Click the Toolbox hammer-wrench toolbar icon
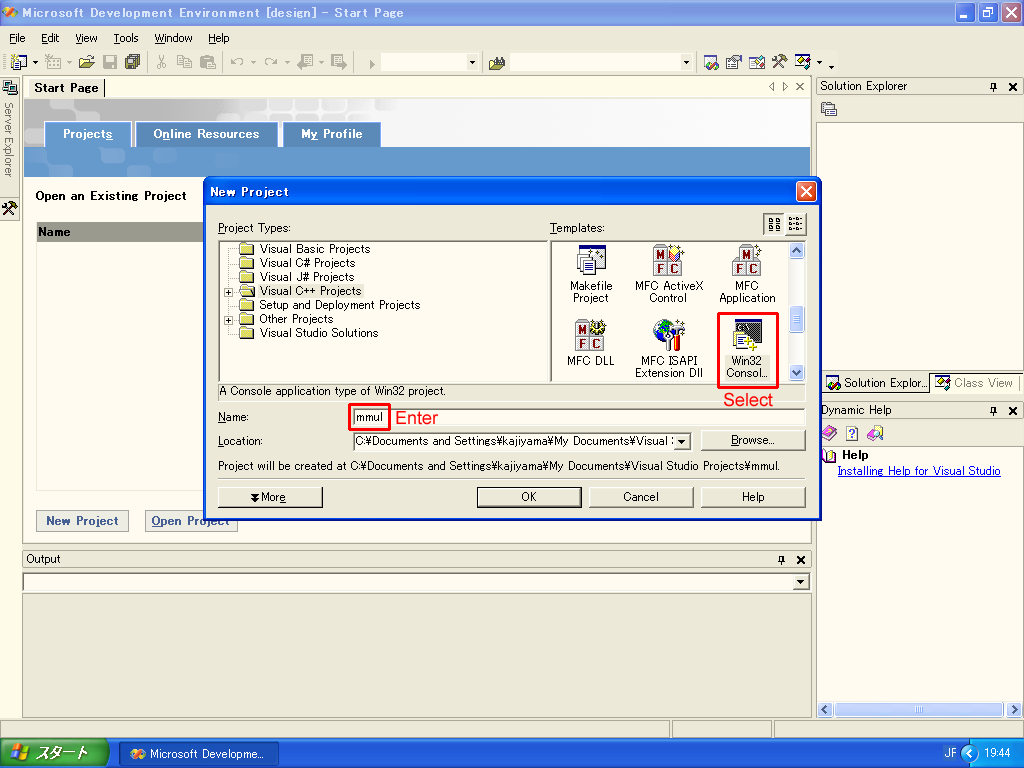The image size is (1024, 768). coord(779,62)
